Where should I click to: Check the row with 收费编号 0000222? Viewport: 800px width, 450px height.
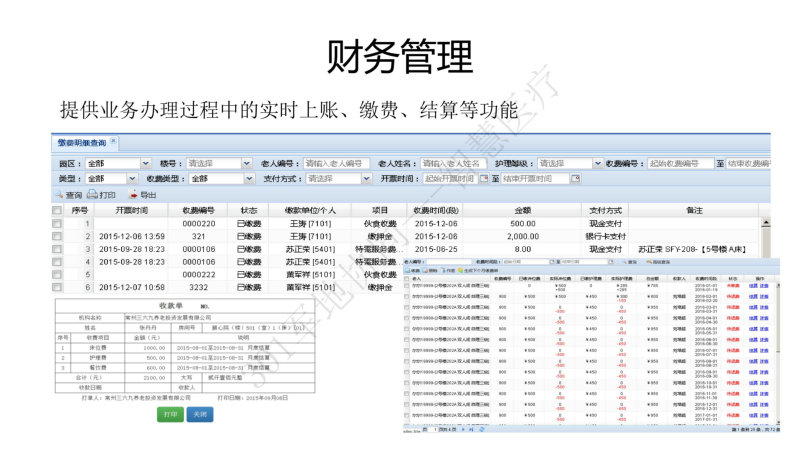pyautogui.click(x=57, y=274)
